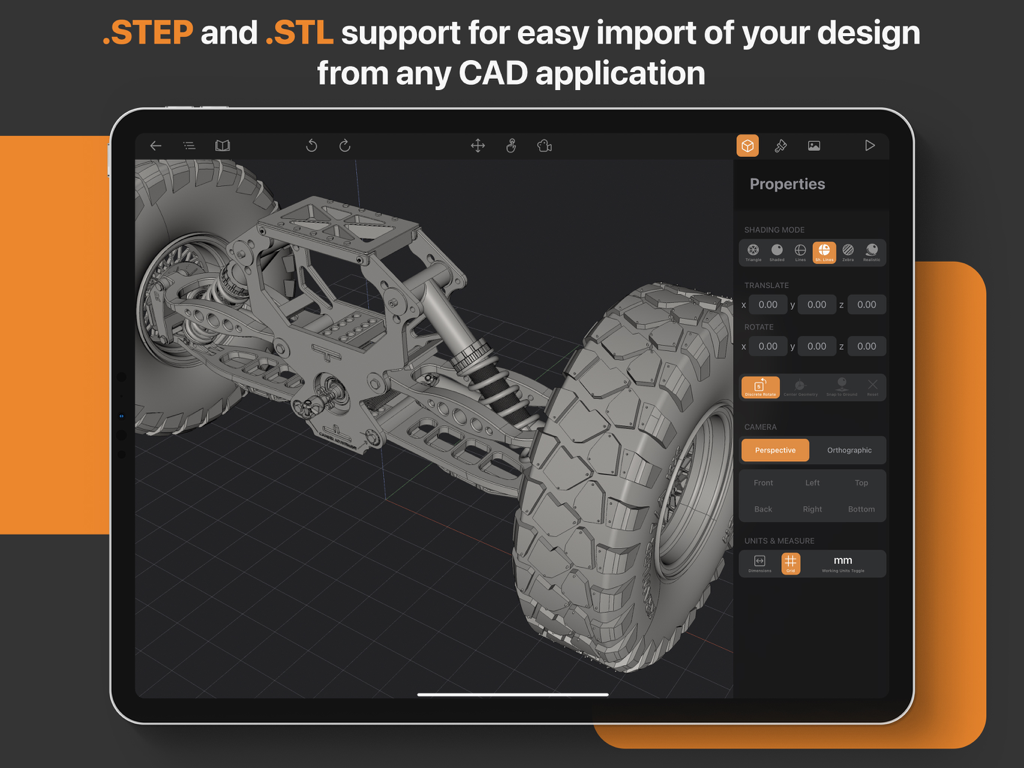Toggle Discrete Rotate mode
Image resolution: width=1024 pixels, height=768 pixels.
pos(760,387)
